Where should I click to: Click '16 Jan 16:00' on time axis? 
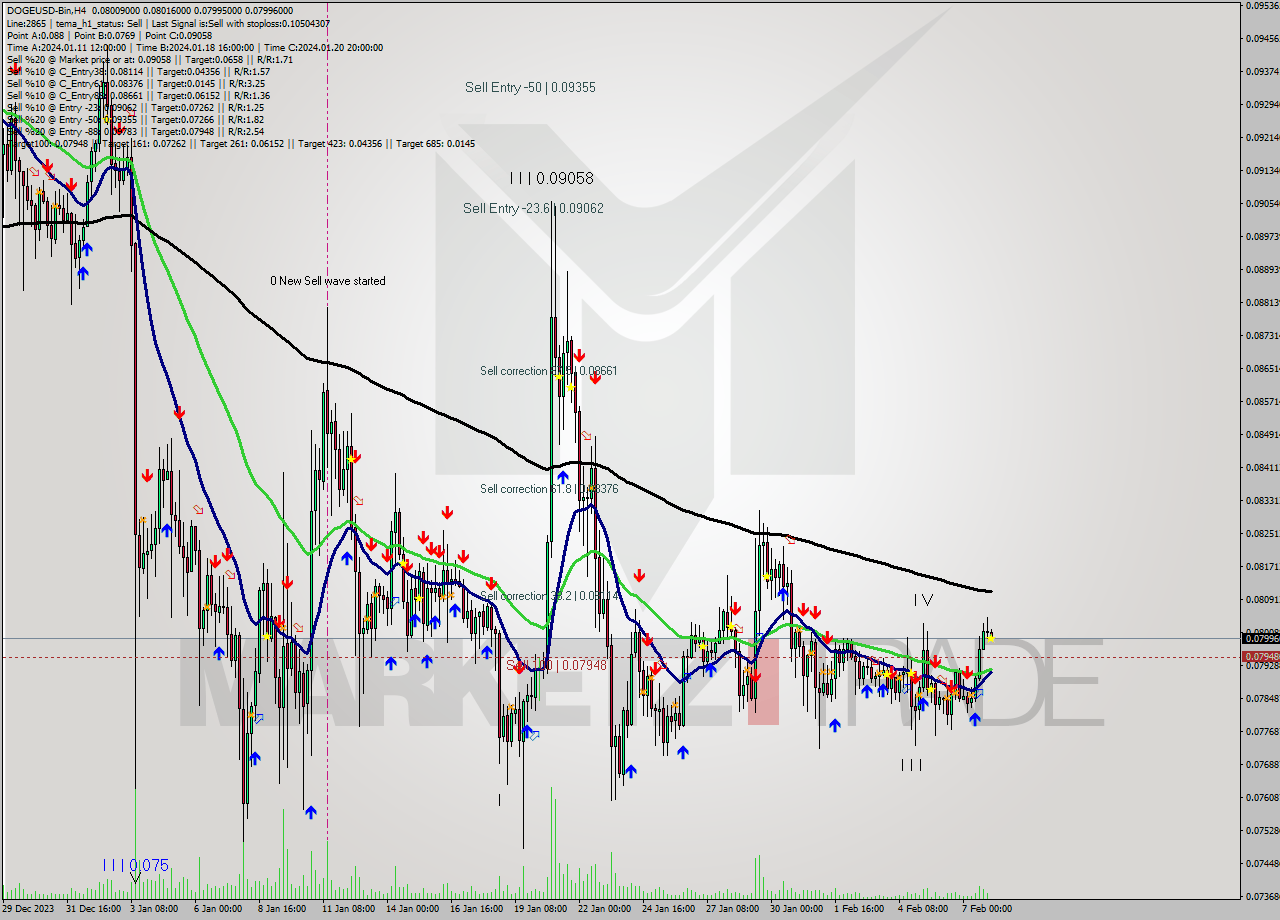(476, 909)
